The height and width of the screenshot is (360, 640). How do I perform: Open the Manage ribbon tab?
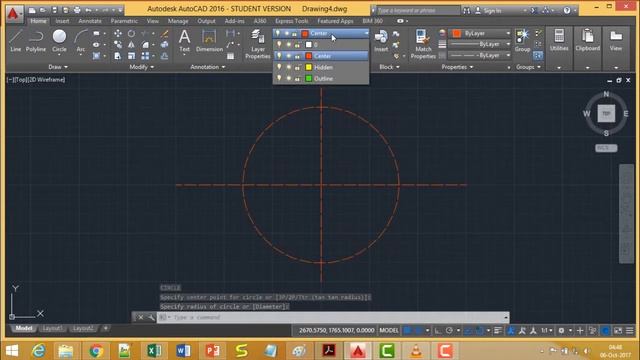click(x=178, y=21)
